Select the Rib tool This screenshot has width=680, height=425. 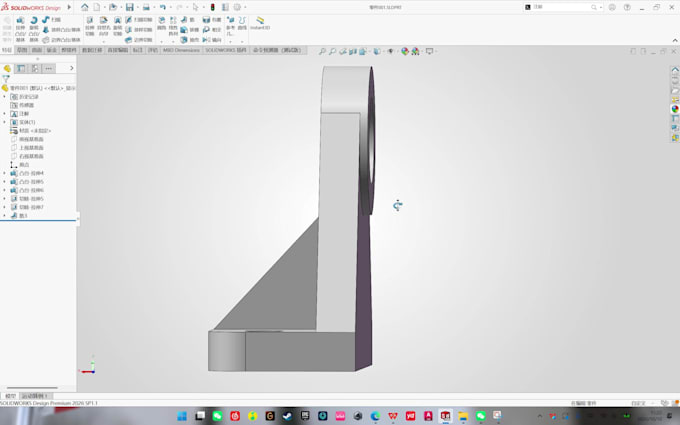(x=188, y=20)
